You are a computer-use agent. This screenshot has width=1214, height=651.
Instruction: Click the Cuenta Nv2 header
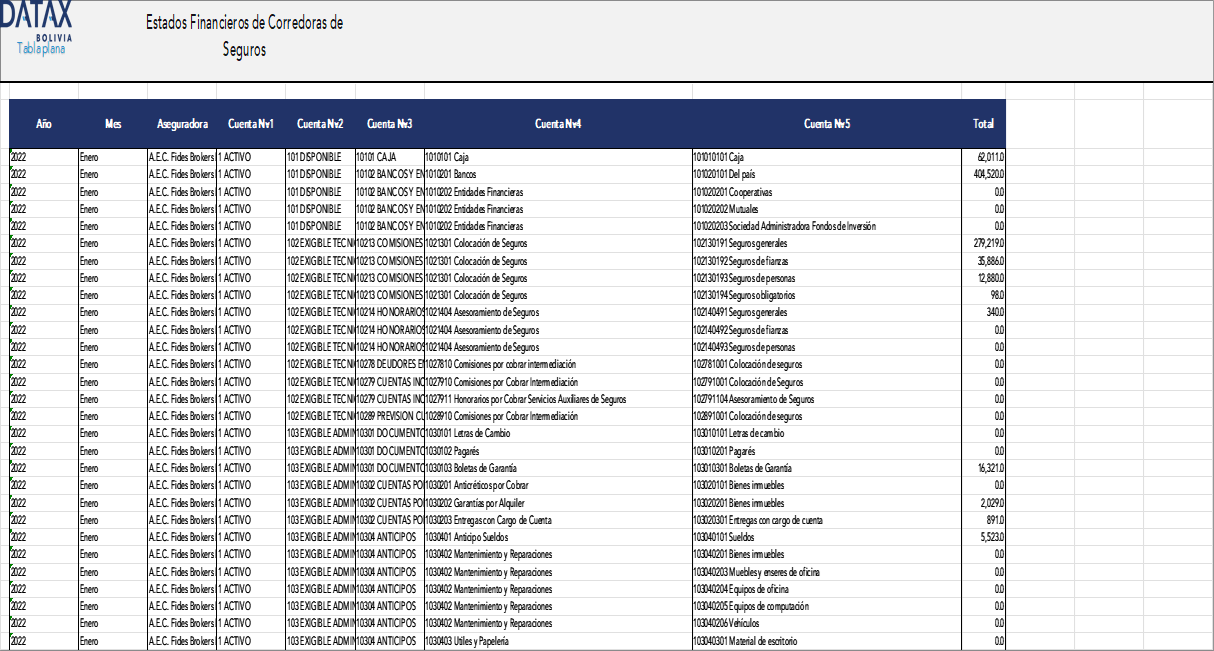pyautogui.click(x=320, y=124)
